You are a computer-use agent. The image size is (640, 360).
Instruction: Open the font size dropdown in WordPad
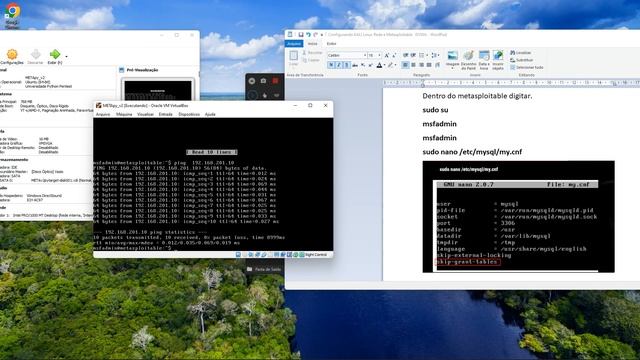point(379,55)
